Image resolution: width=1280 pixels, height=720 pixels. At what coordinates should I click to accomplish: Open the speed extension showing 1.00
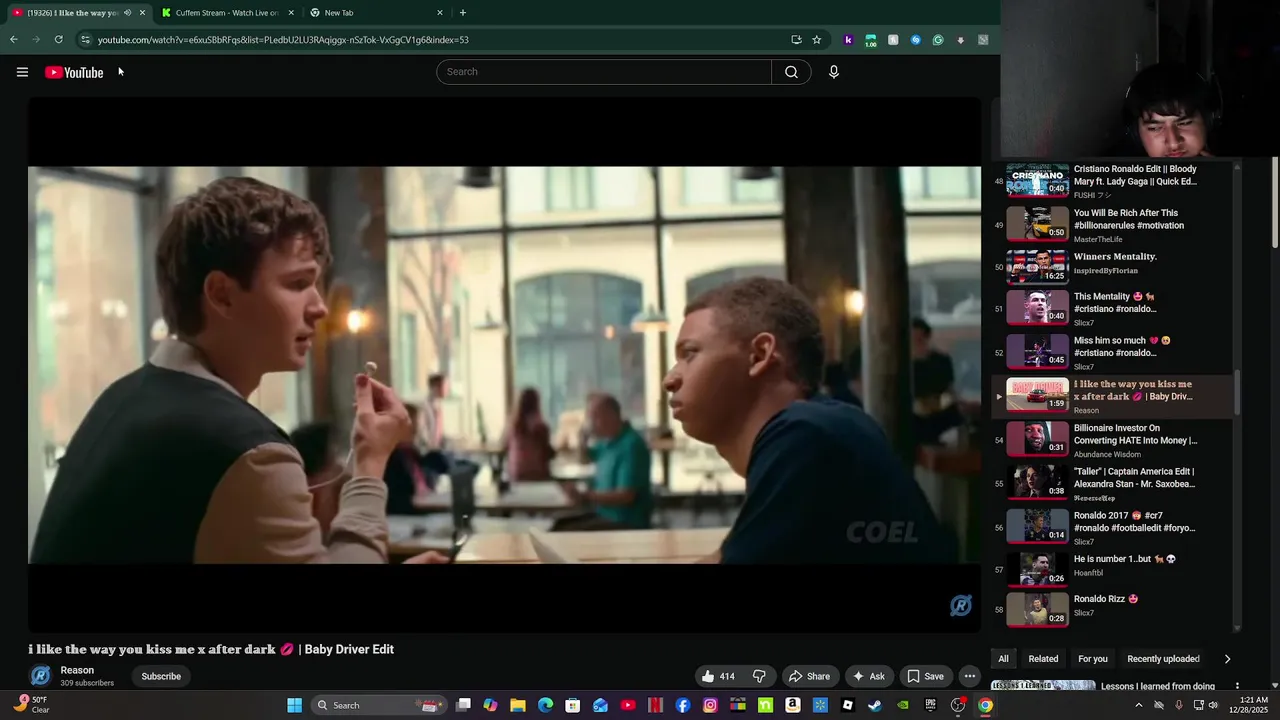pyautogui.click(x=871, y=40)
